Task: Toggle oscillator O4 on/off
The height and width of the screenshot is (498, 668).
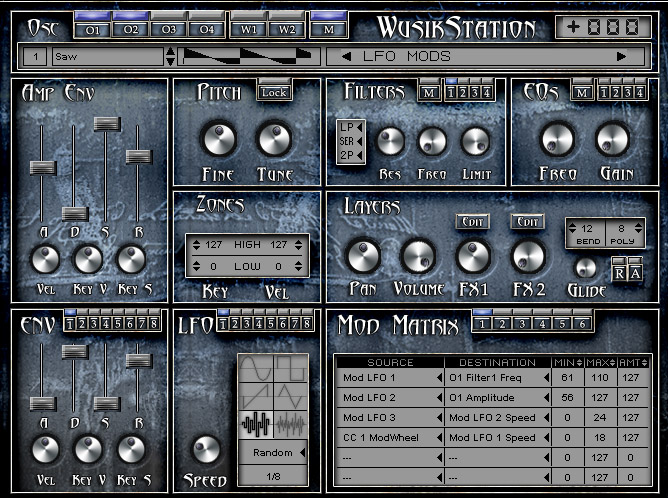Action: (207, 25)
